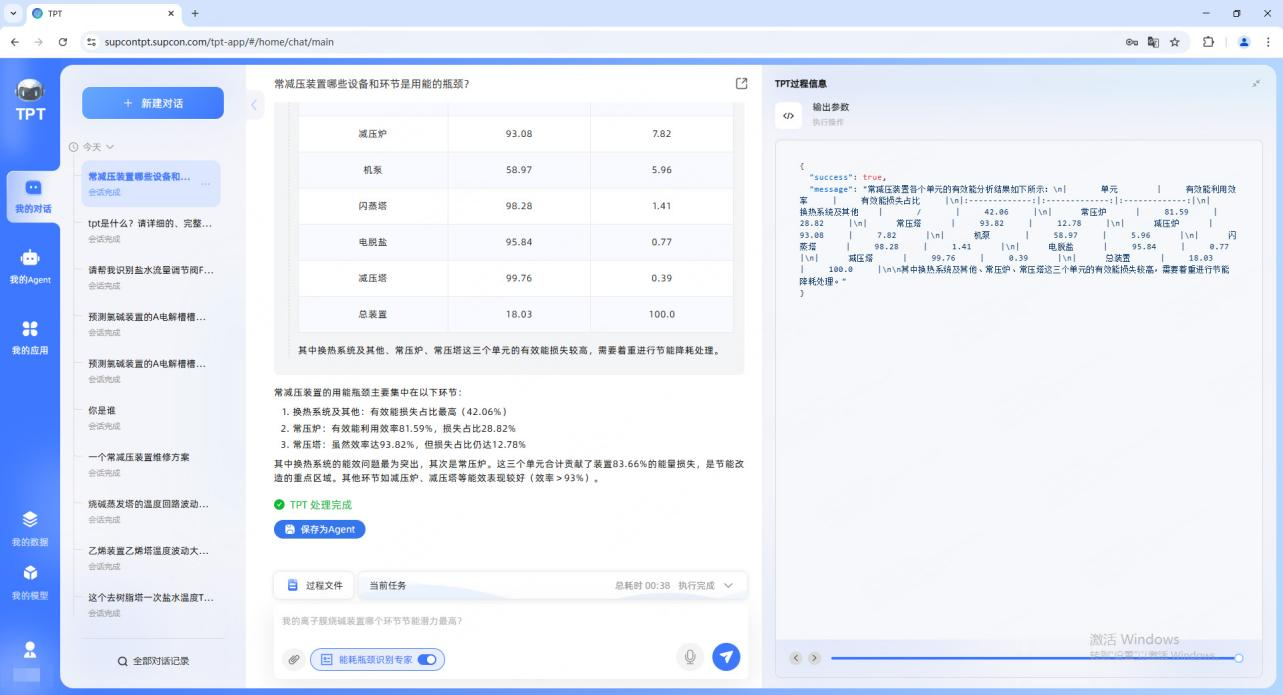Screen dimensions: 1283x695
Task: Click the translate page icon in address bar
Action: [x=1153, y=42]
